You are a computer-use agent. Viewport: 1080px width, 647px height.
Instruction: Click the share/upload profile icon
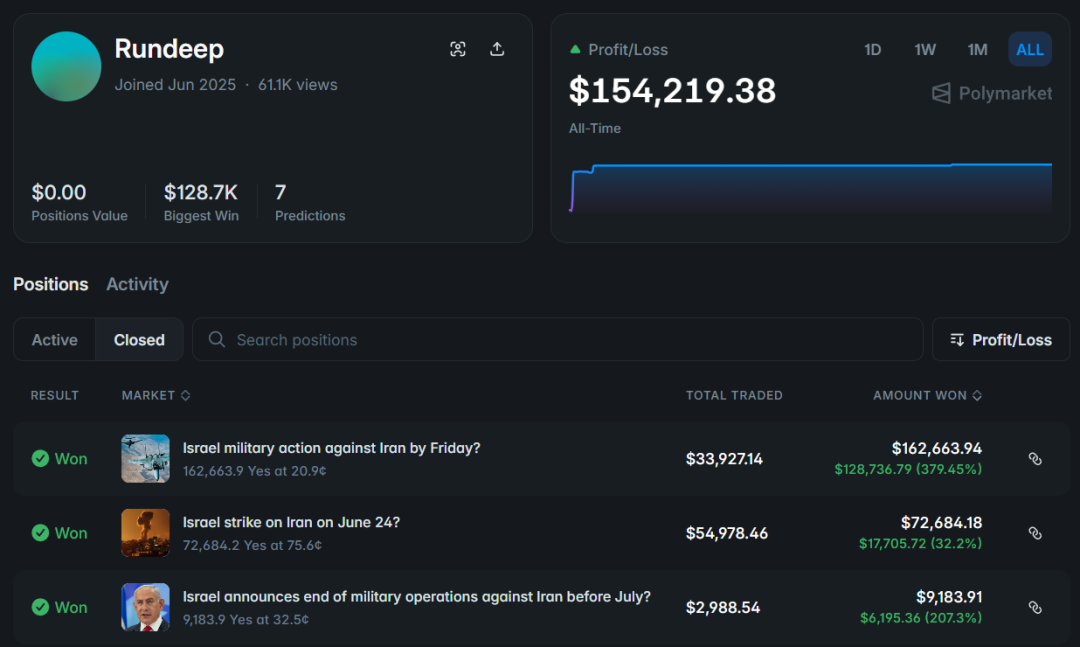pos(497,49)
